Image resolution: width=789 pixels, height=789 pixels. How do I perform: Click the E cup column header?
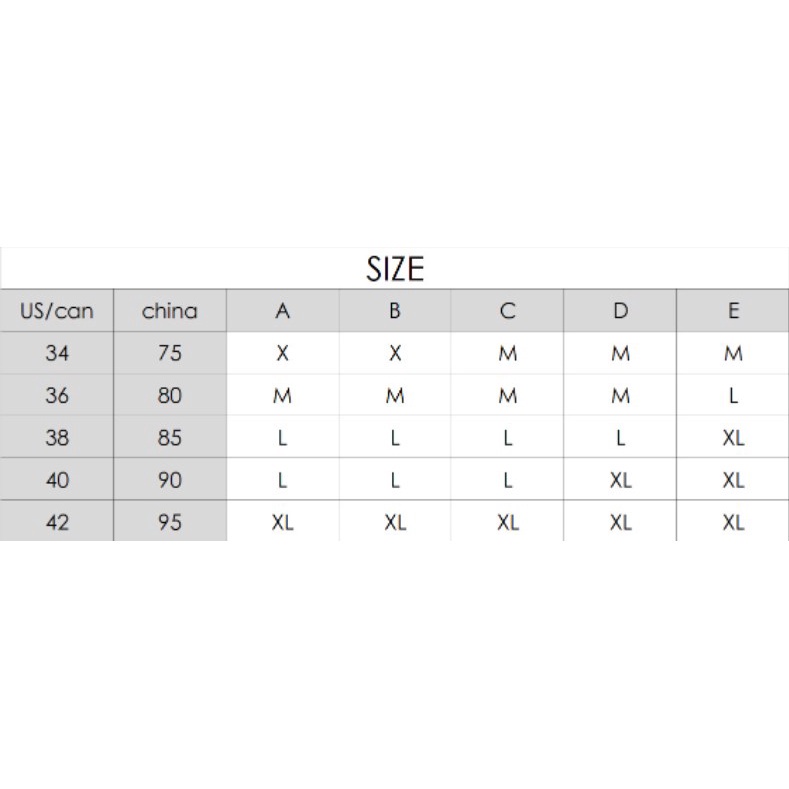point(733,311)
